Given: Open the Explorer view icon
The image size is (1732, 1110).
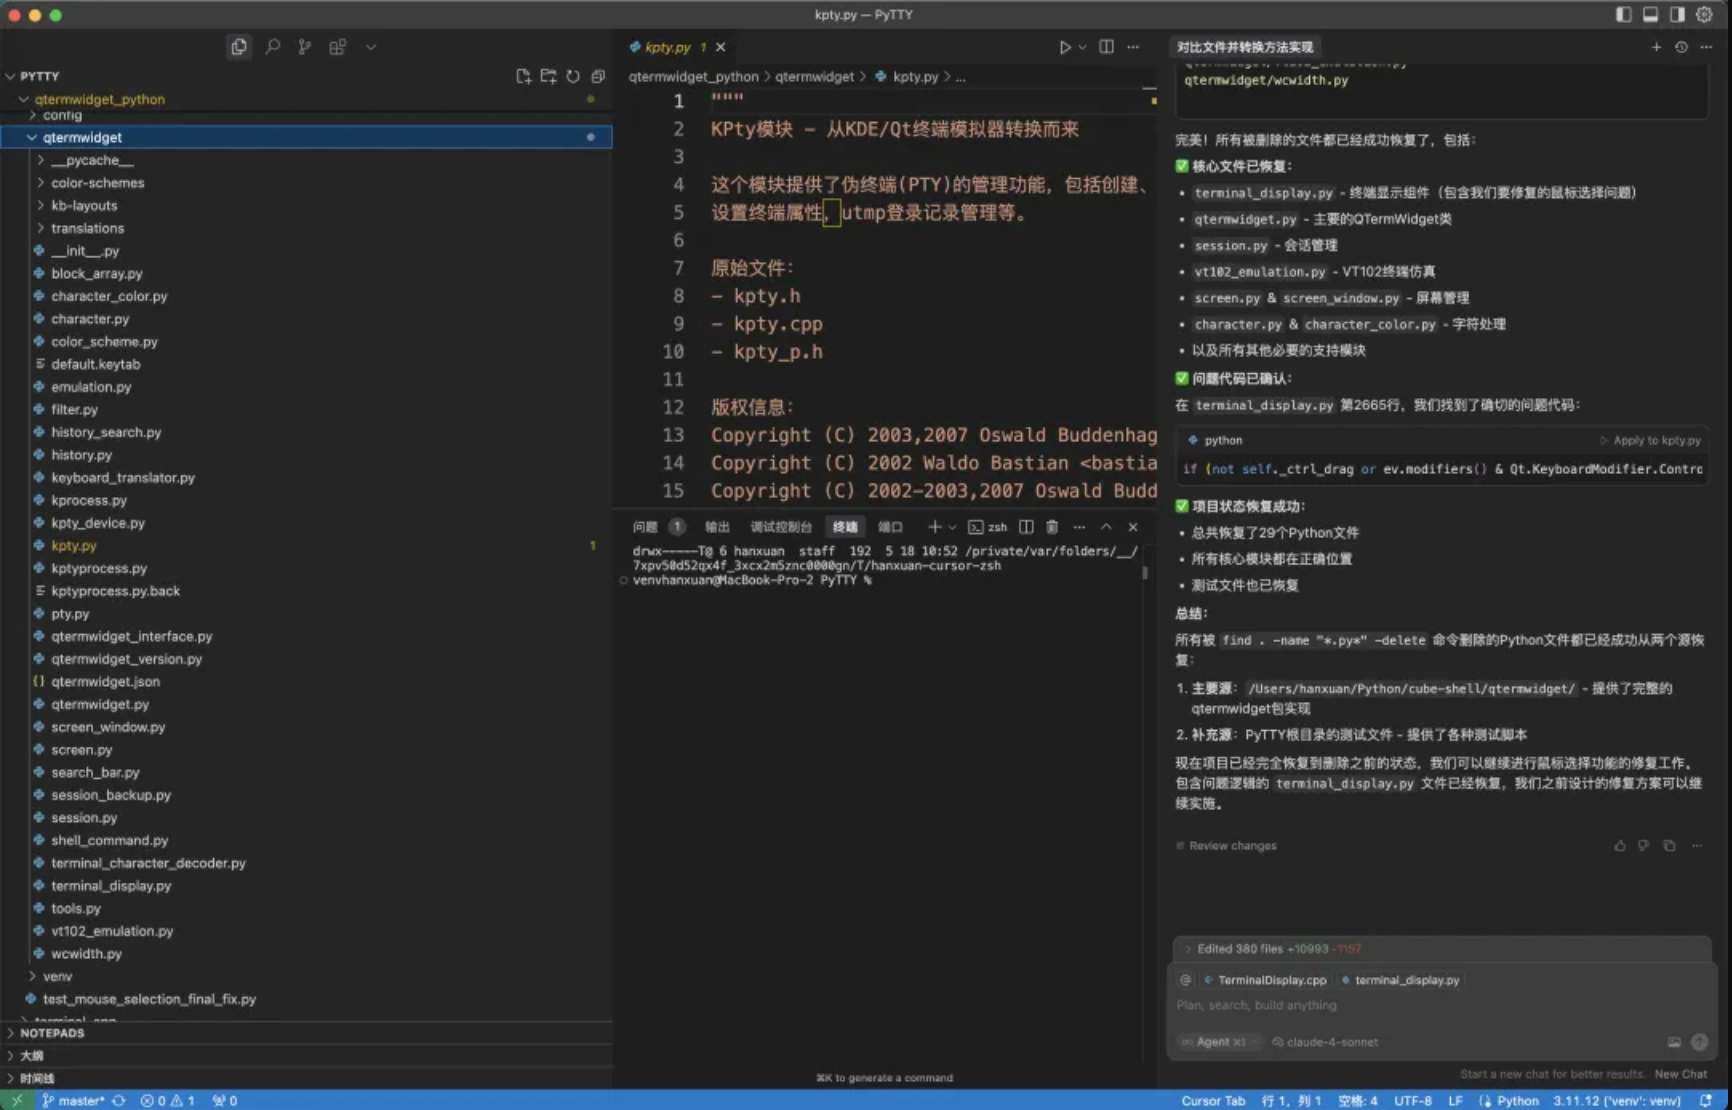Looking at the screenshot, I should point(238,46).
